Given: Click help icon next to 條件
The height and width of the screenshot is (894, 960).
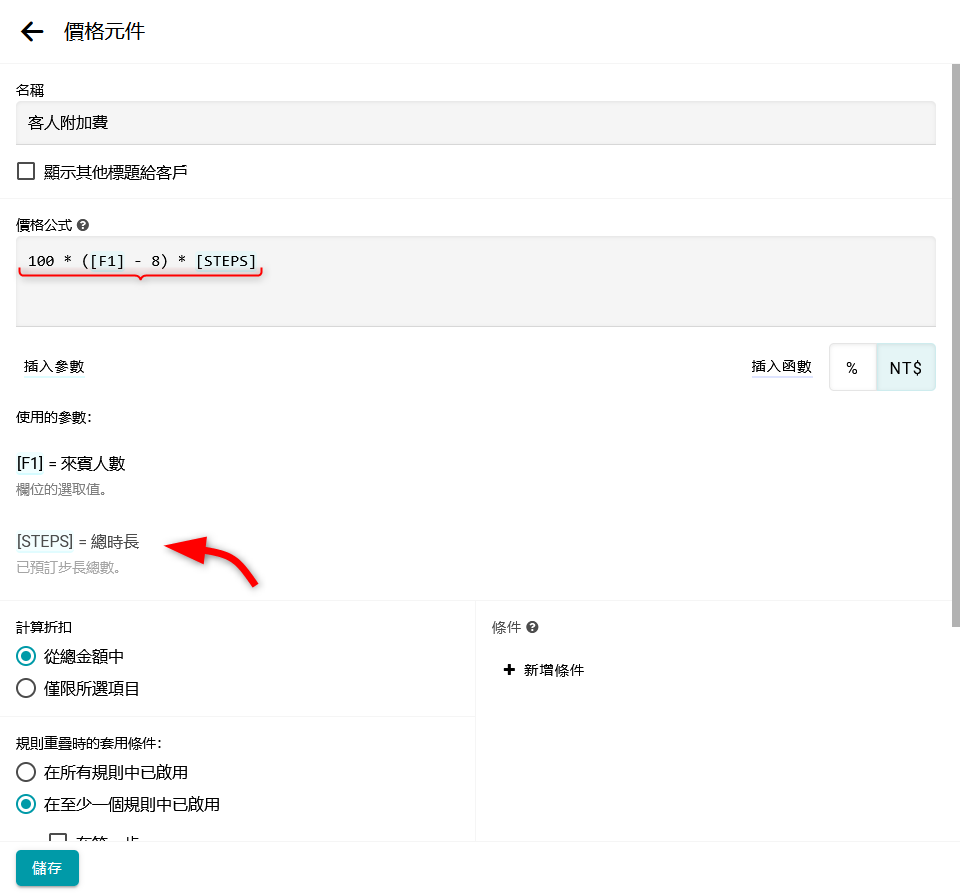Looking at the screenshot, I should [x=533, y=627].
